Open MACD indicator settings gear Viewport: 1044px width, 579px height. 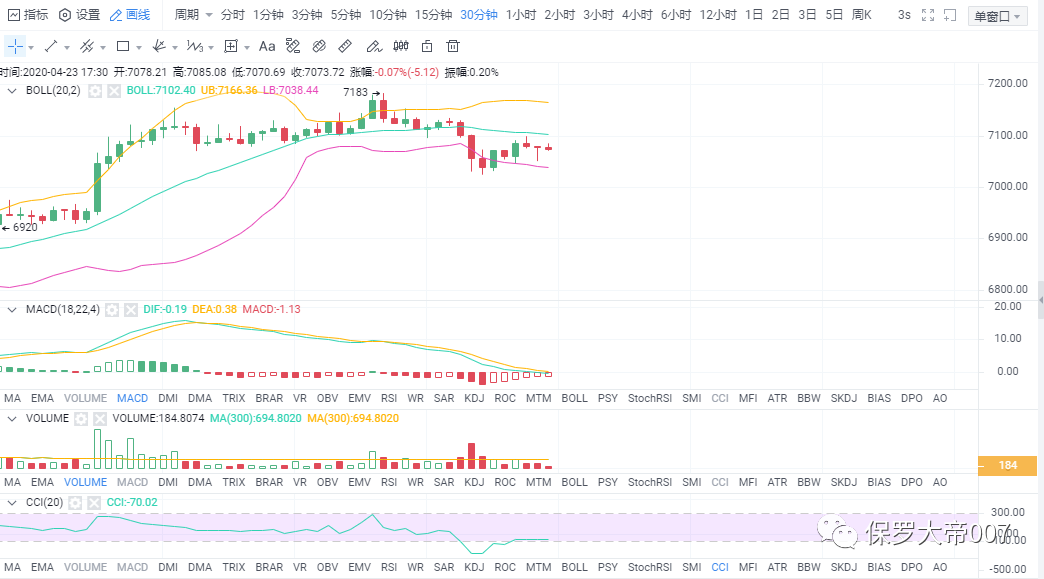click(x=112, y=310)
